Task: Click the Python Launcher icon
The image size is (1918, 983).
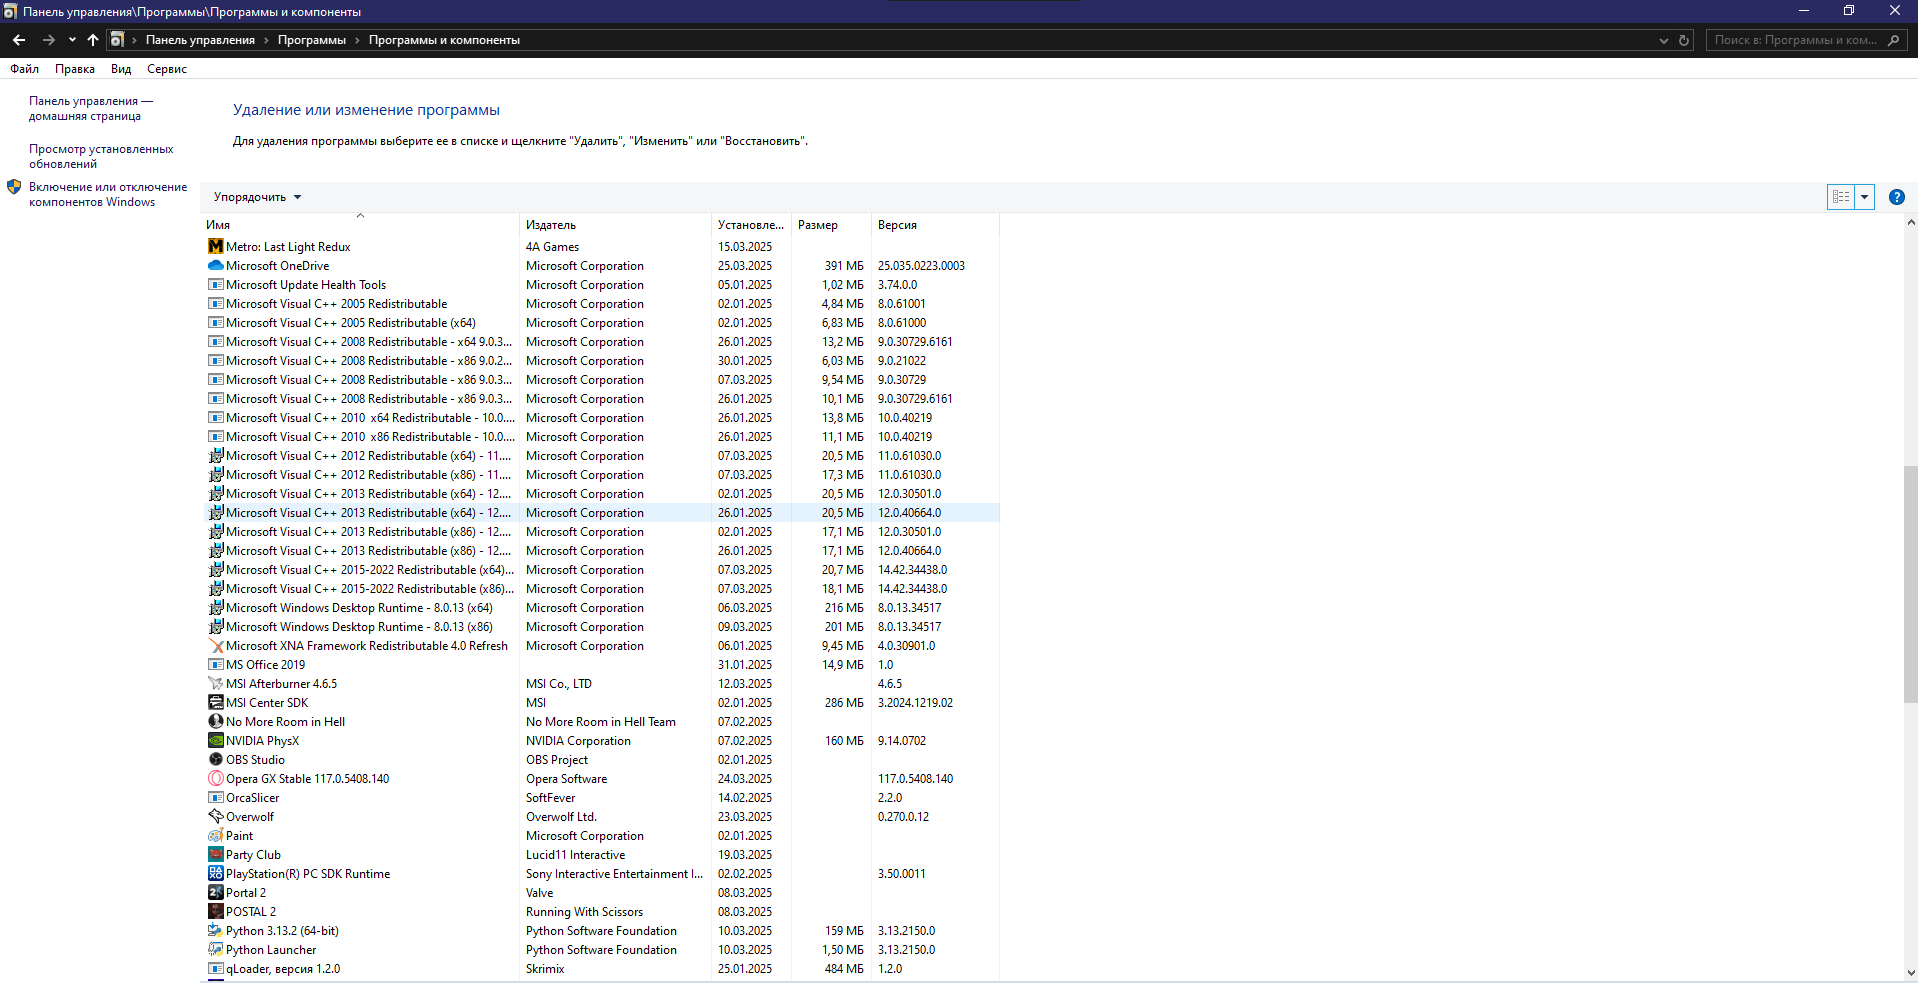Action: pos(215,950)
